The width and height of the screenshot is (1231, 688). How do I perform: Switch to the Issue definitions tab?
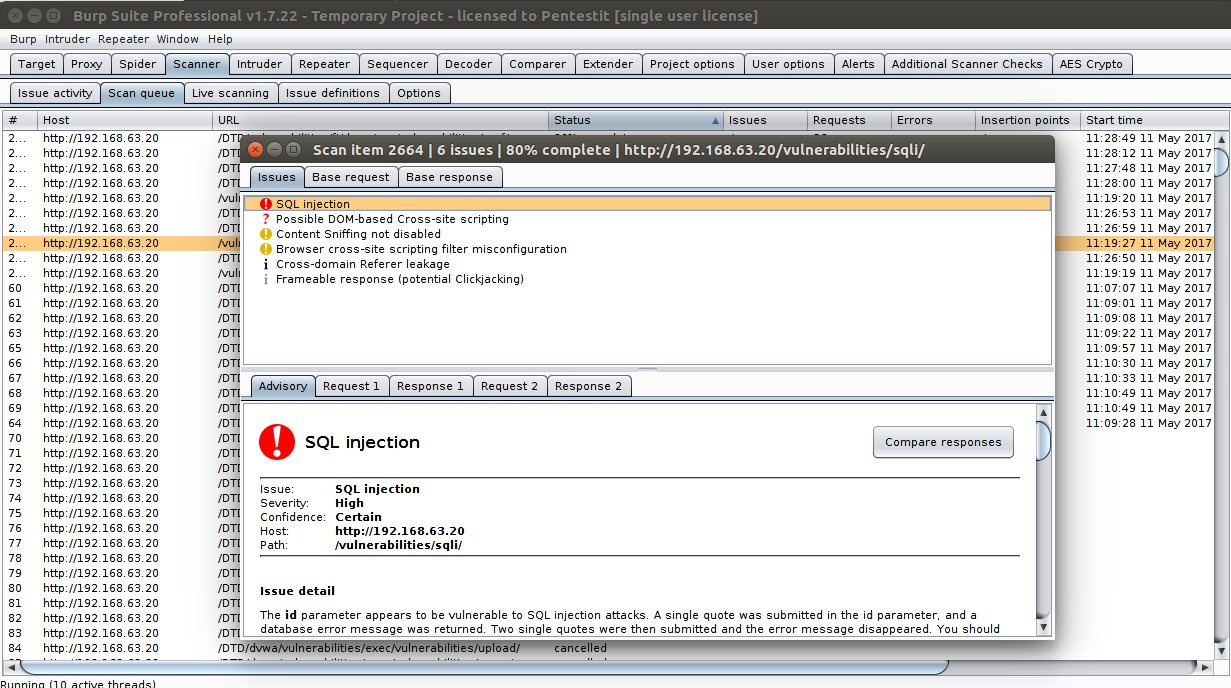pos(331,92)
